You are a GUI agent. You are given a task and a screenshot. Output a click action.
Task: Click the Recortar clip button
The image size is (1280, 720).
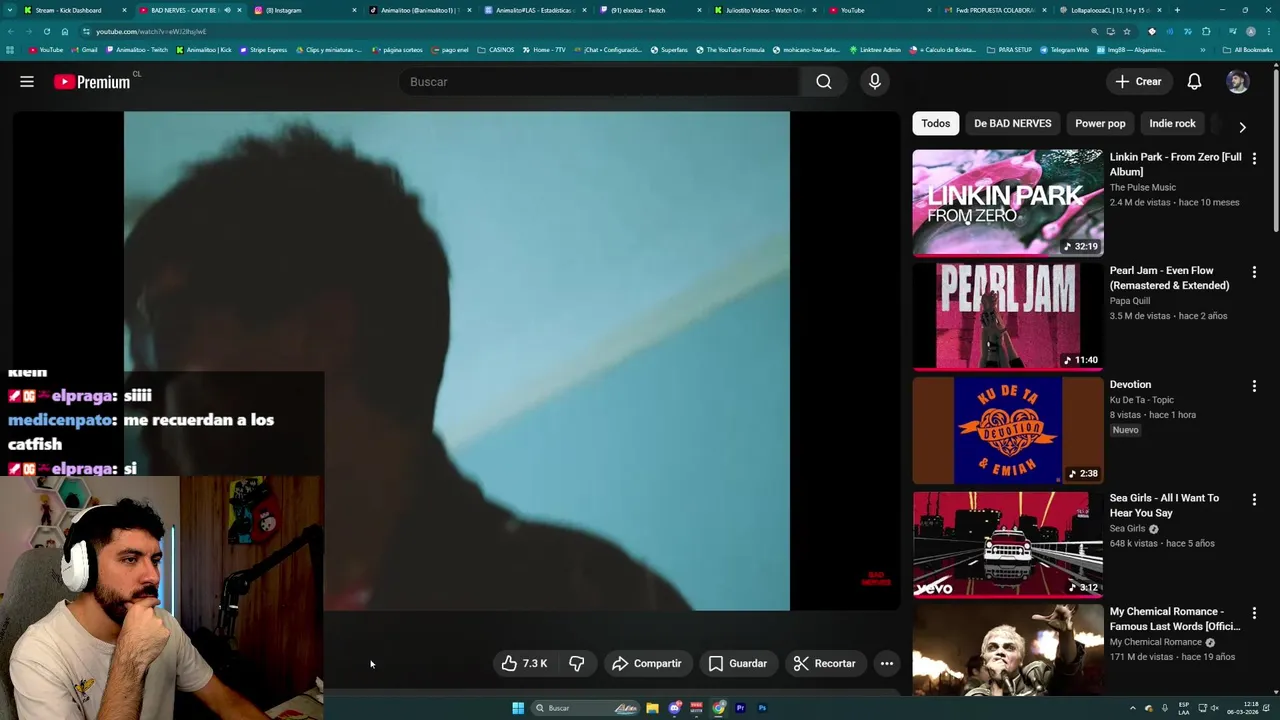824,663
